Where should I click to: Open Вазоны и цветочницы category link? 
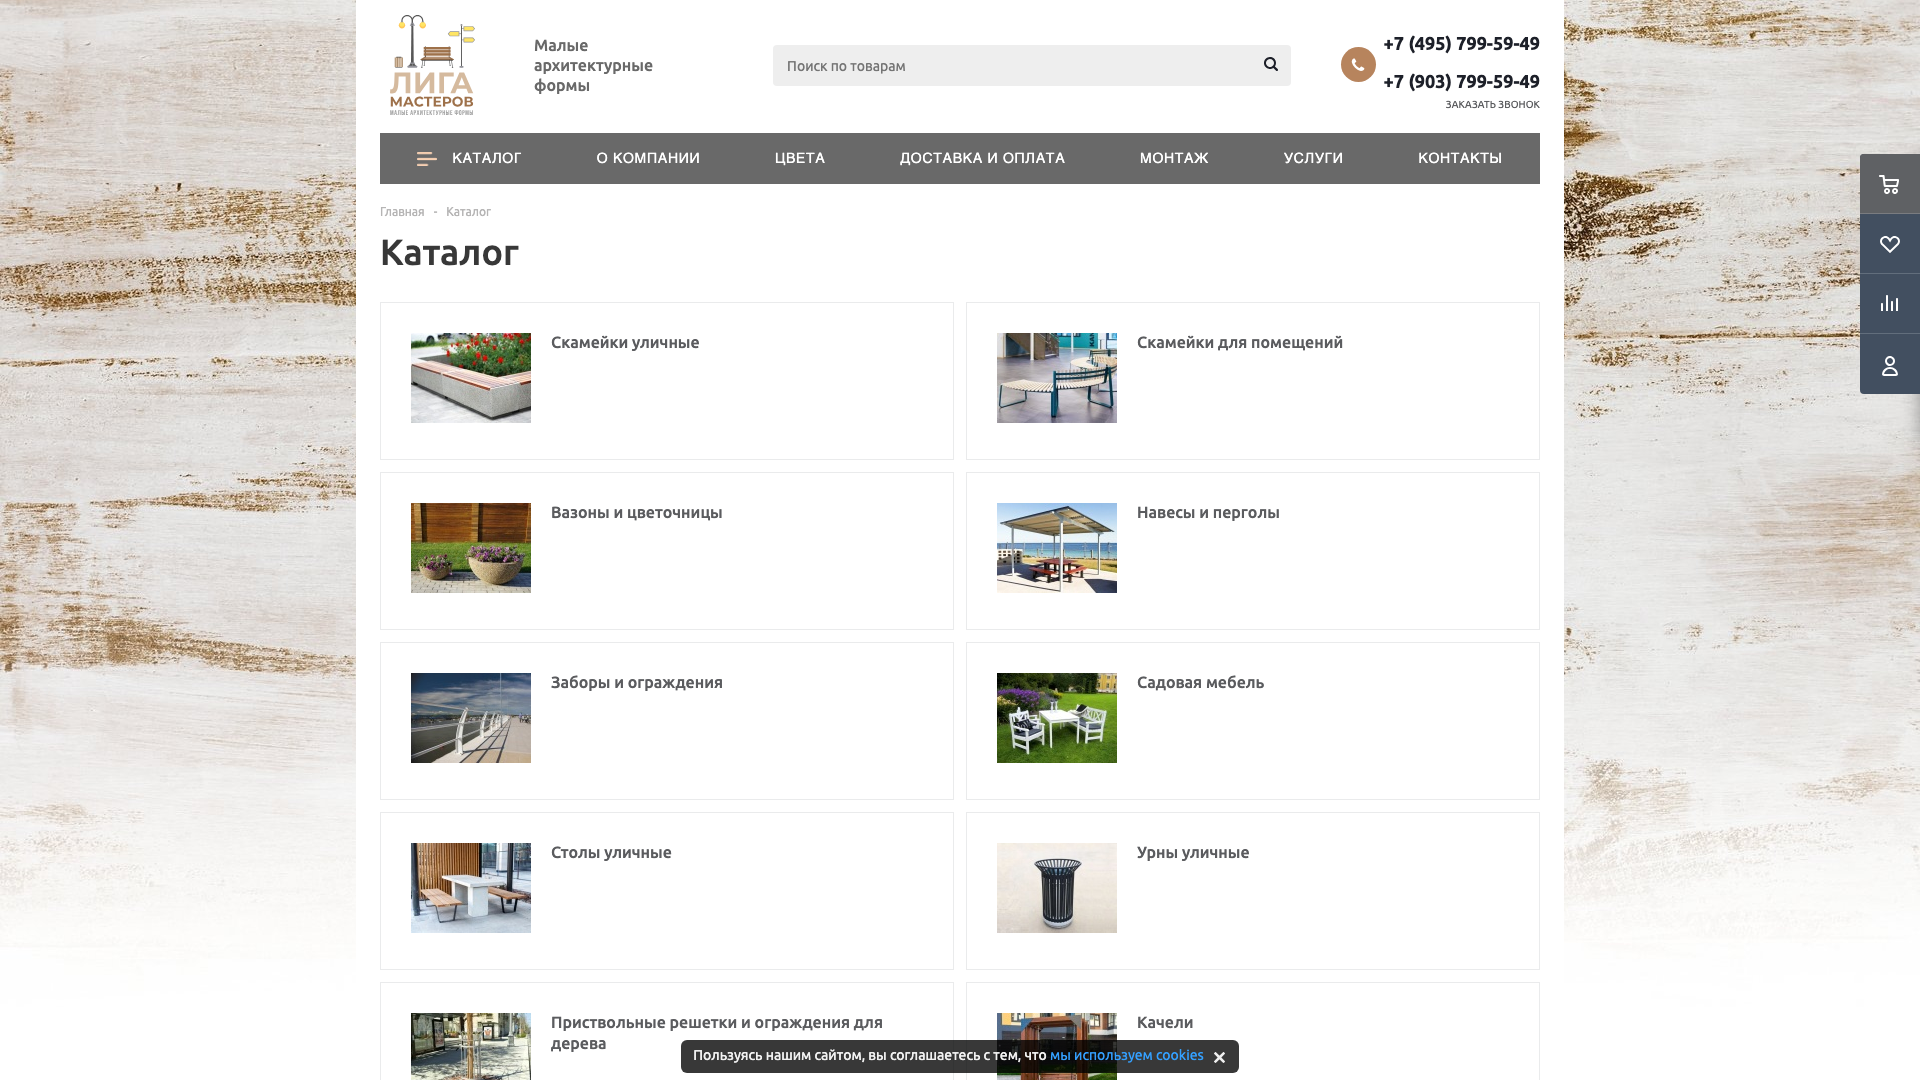click(x=637, y=513)
